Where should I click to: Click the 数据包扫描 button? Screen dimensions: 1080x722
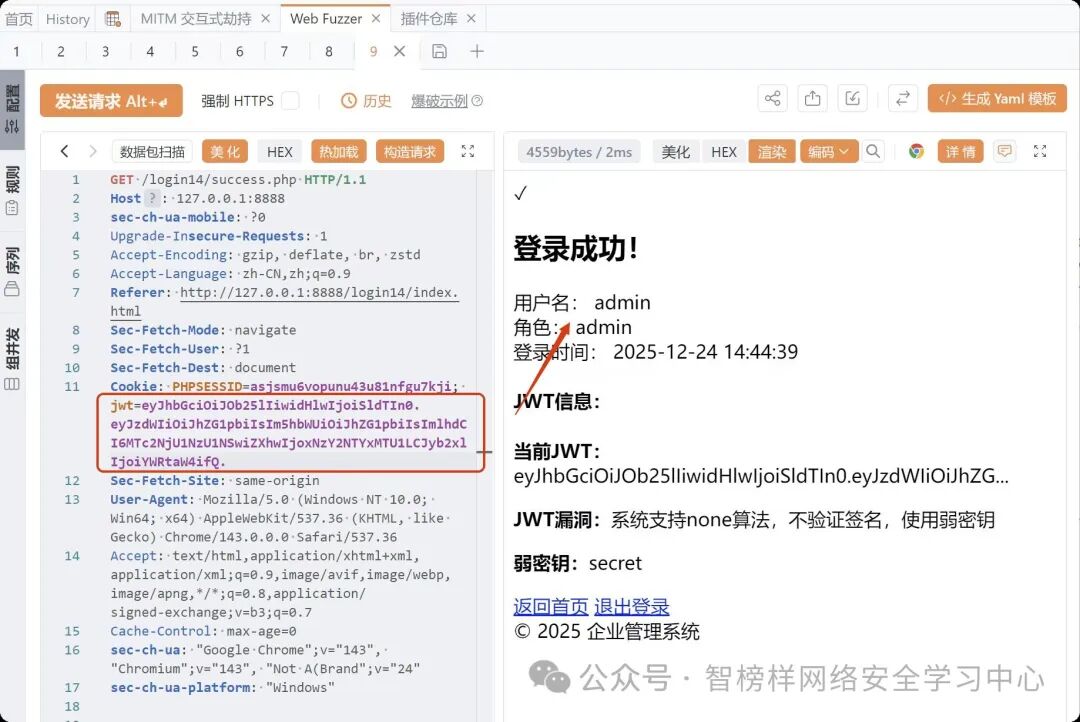click(x=152, y=151)
